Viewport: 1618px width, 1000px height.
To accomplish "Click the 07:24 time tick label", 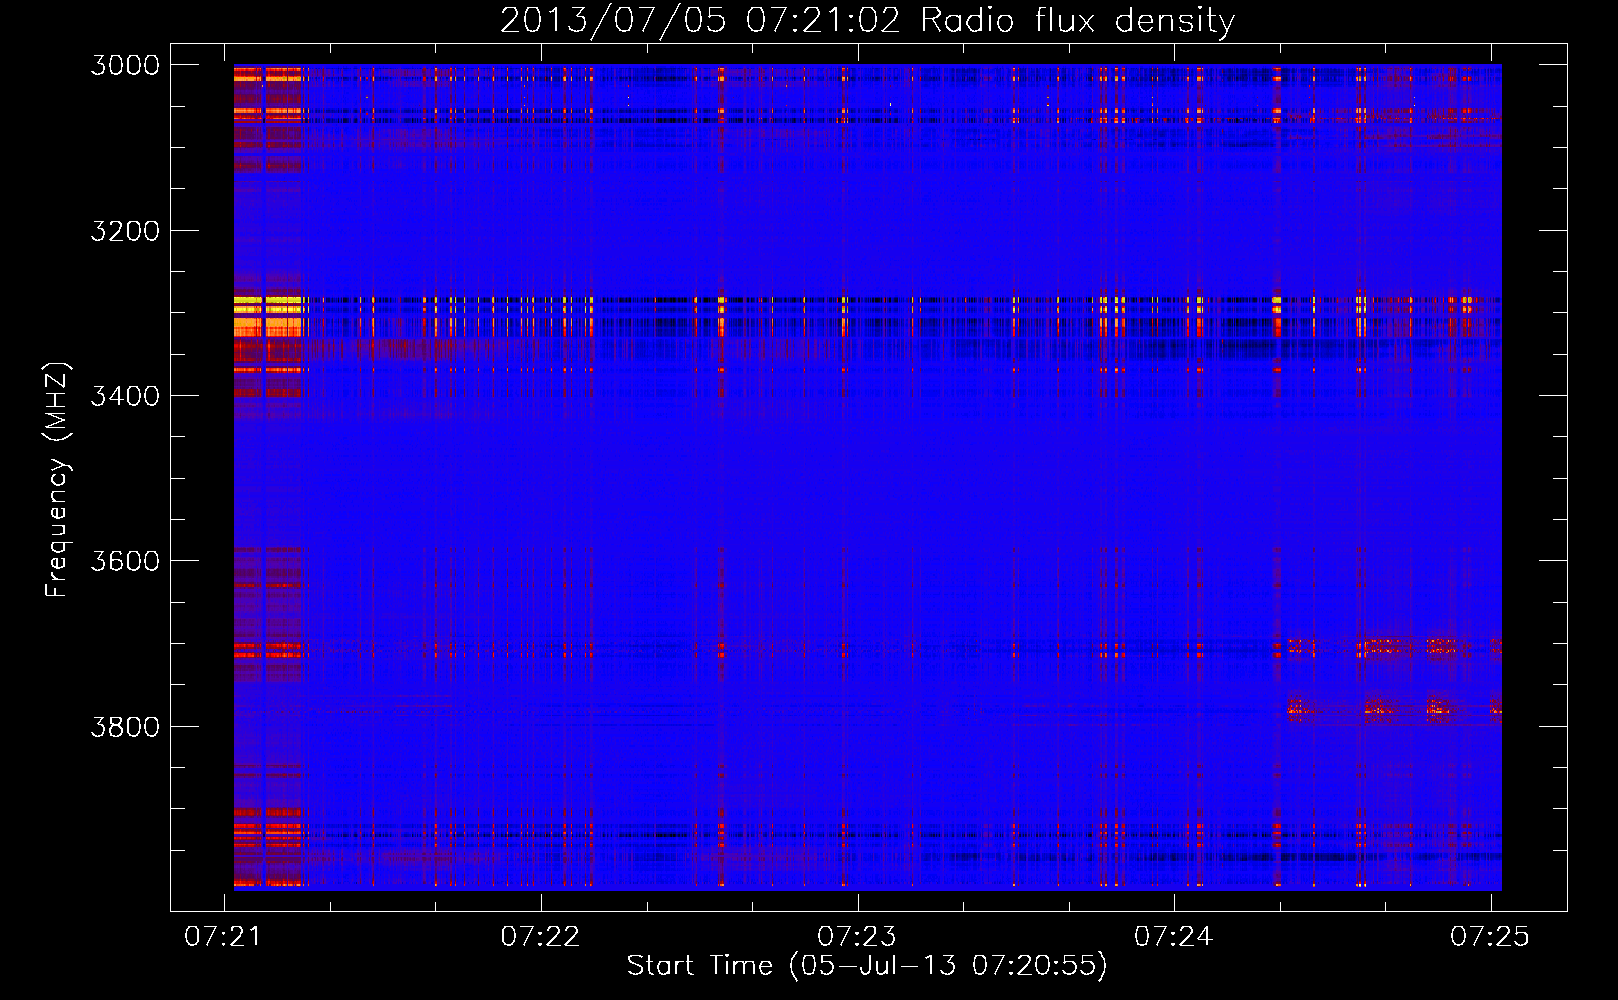I will point(1174,936).
